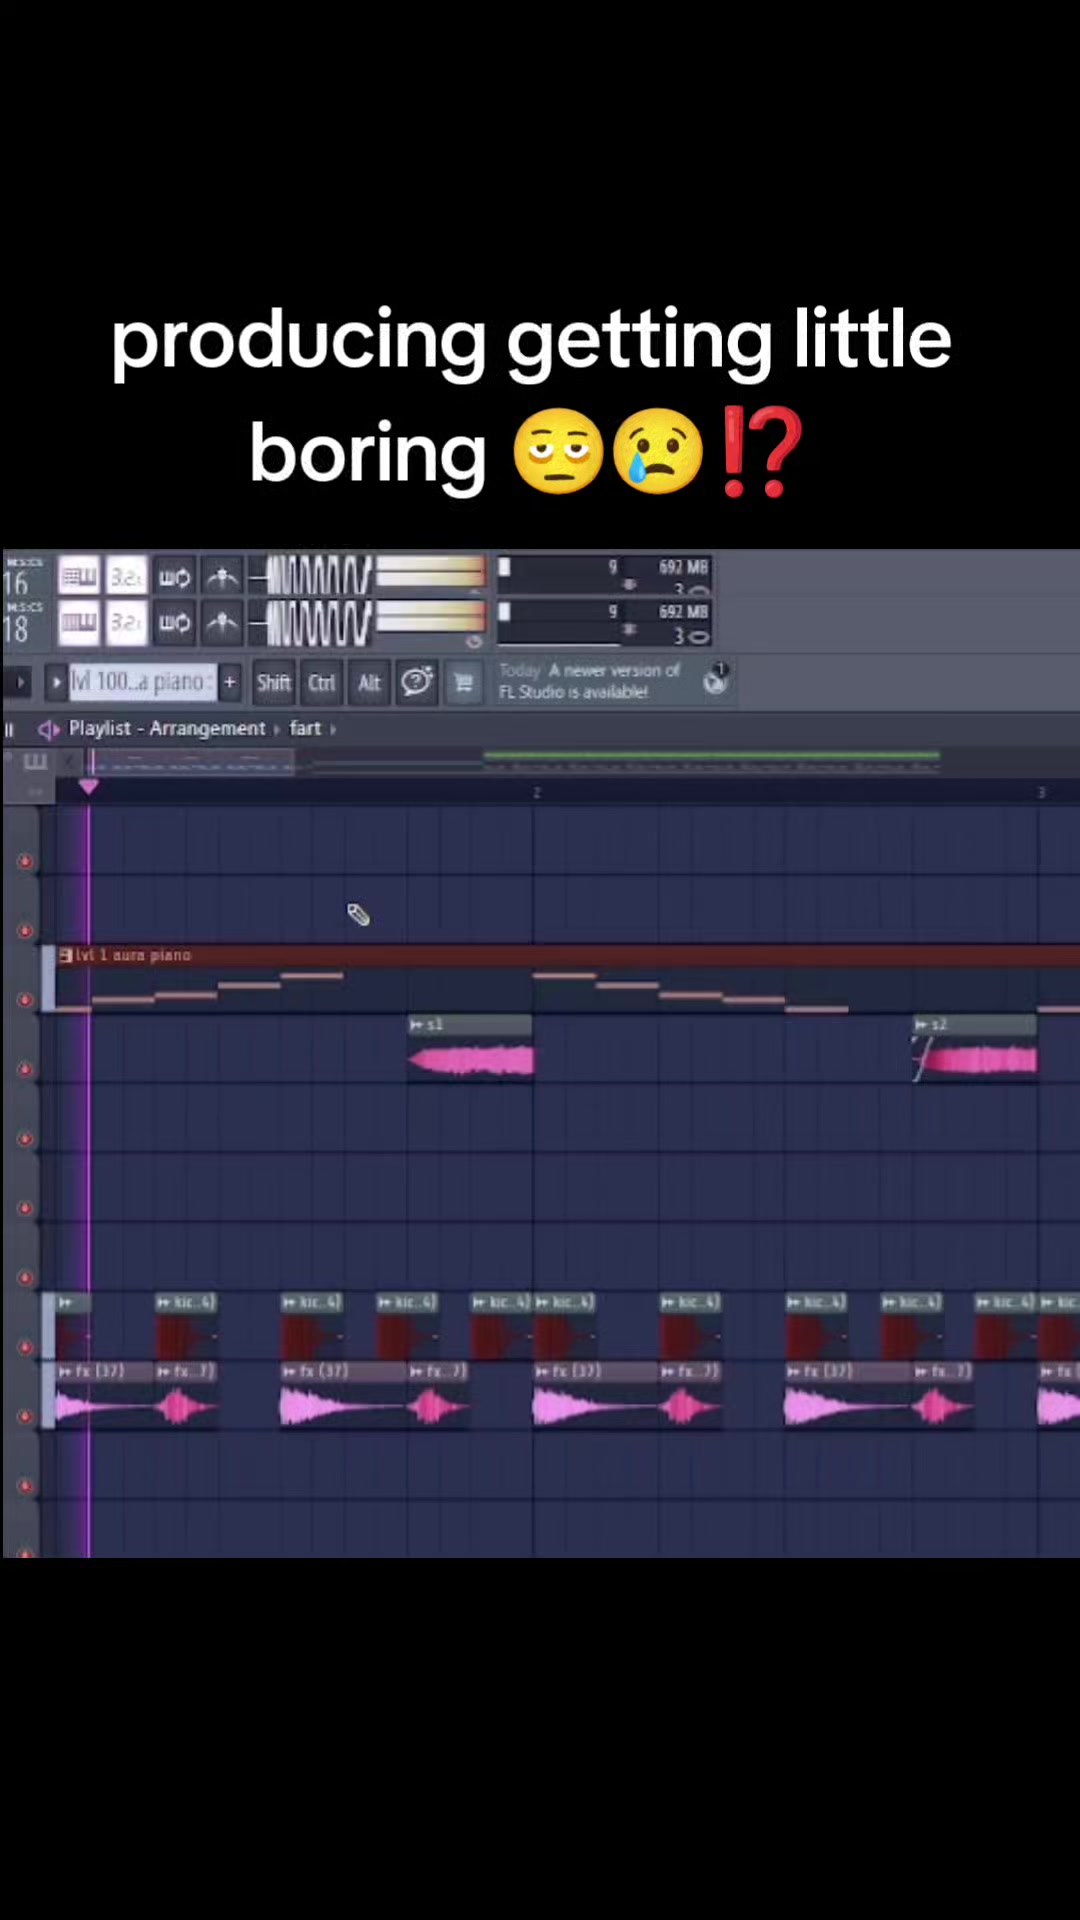Open arrow menu left of pattern selector
The image size is (1080, 1920).
pyautogui.click(x=20, y=682)
